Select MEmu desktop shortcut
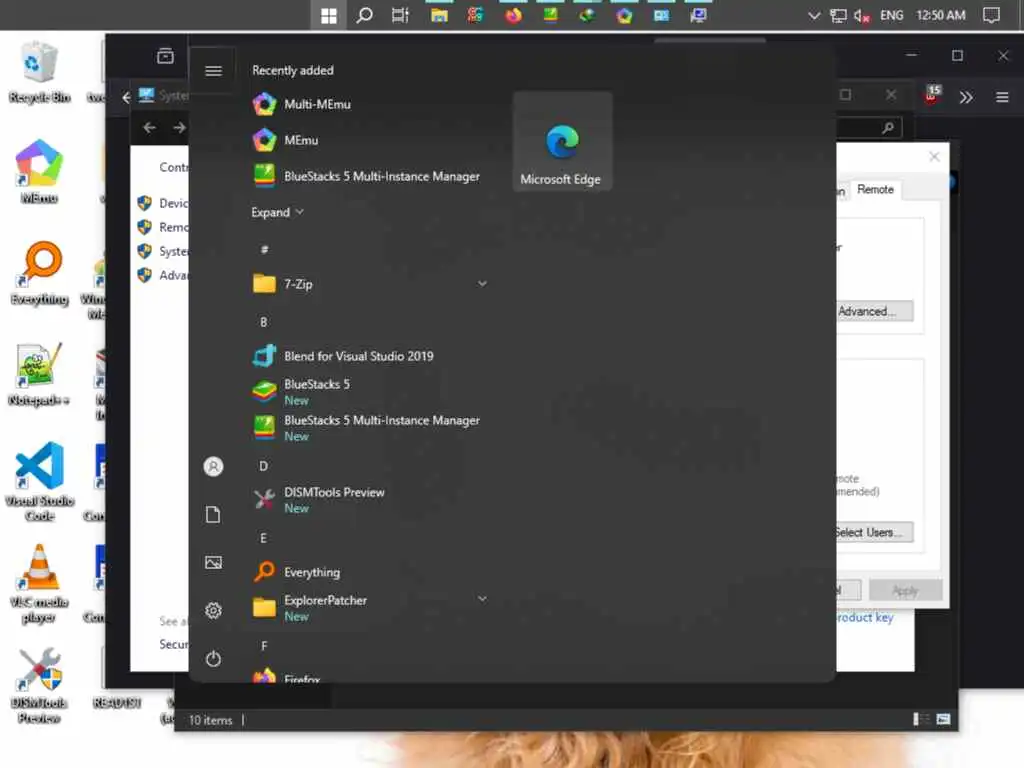1024x768 pixels. tap(39, 171)
